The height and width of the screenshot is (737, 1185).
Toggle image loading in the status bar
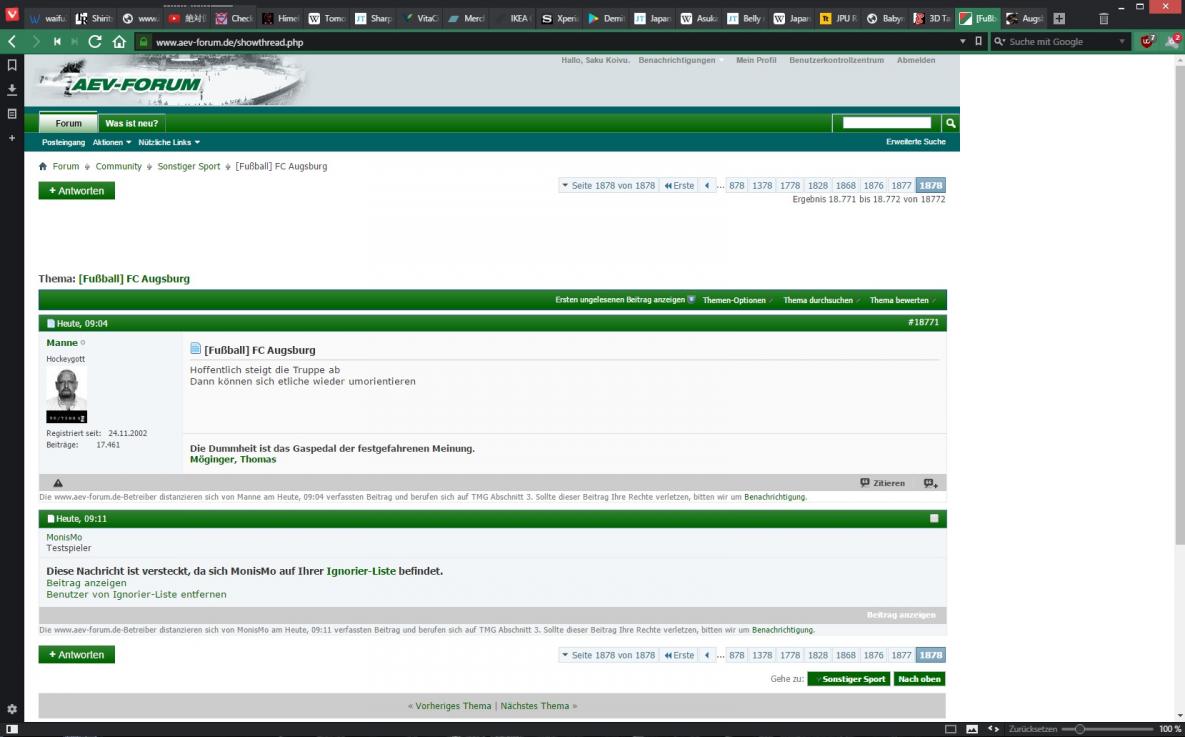coord(972,729)
